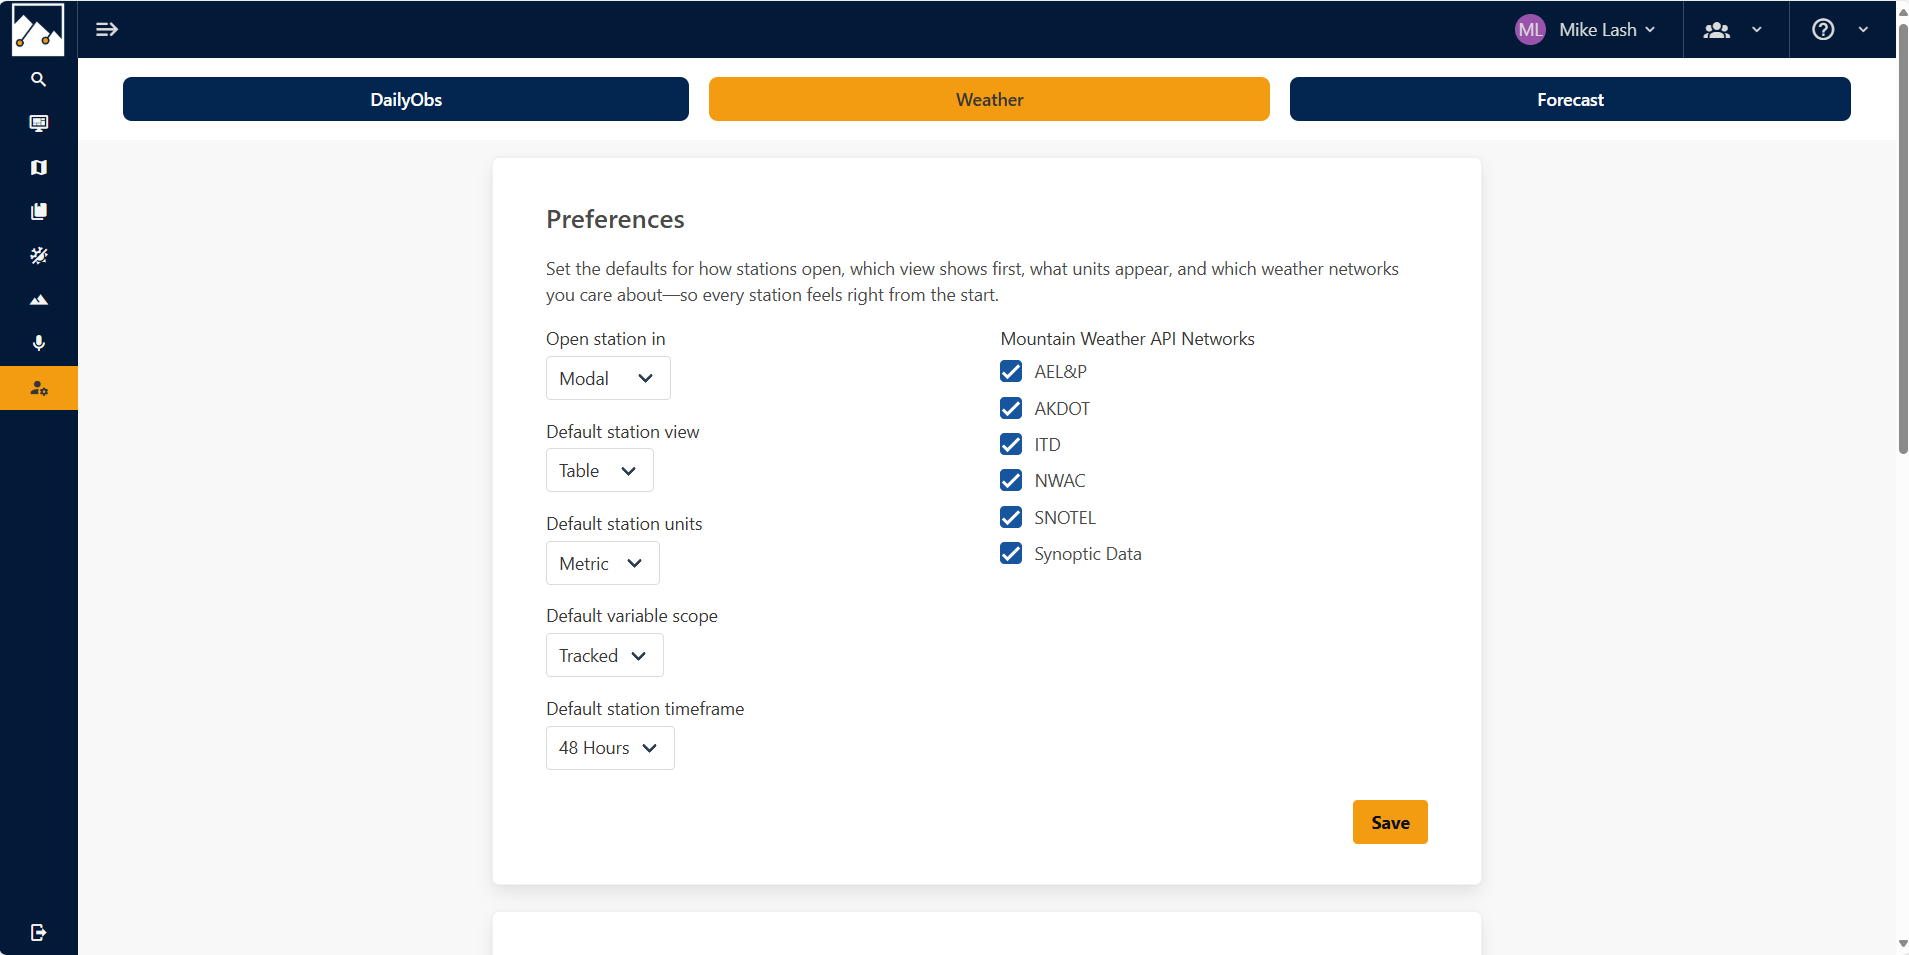Viewport: 1909px width, 955px height.
Task: Click the page vertical scrollbar thumb
Action: tap(1902, 238)
